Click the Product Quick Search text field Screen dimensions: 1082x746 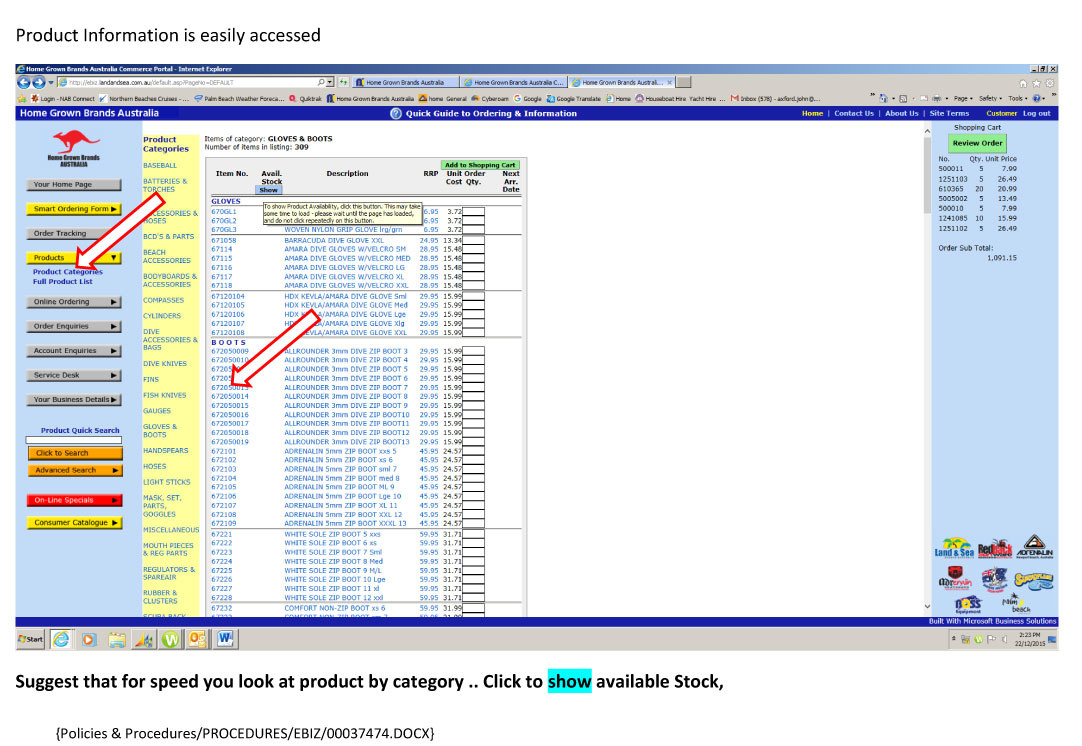[80, 440]
